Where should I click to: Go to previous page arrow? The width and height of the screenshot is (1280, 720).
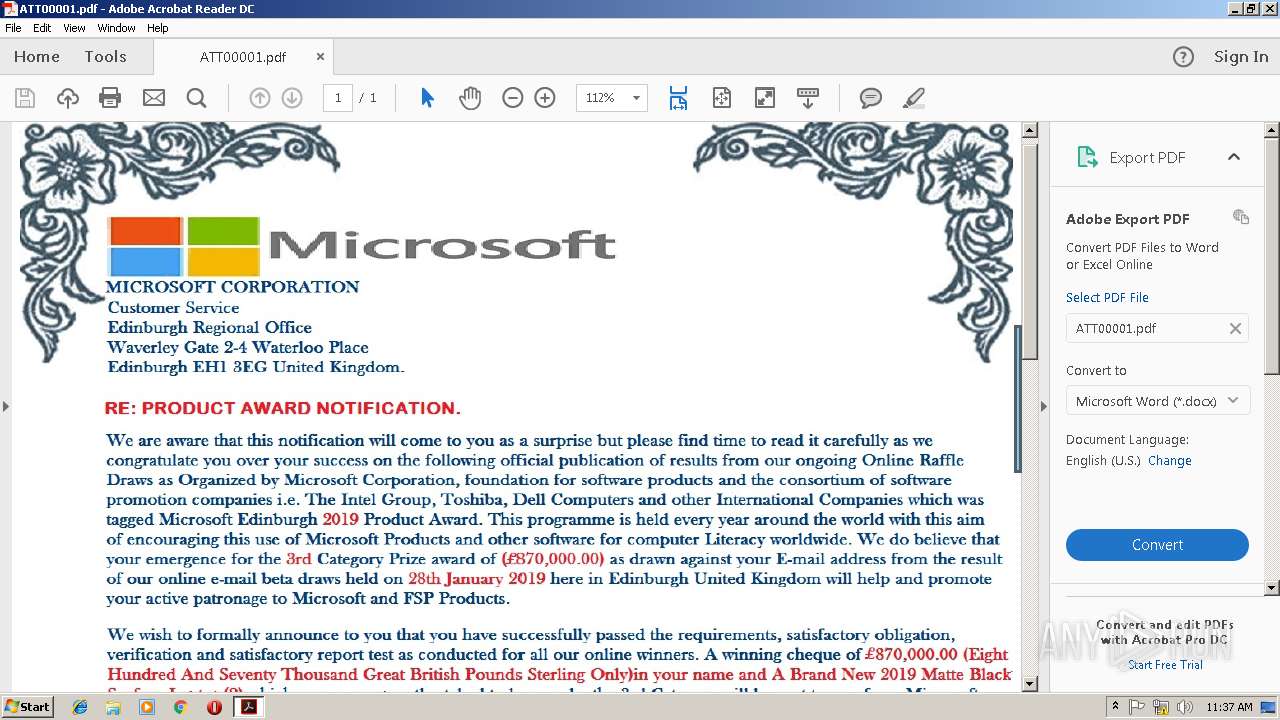pyautogui.click(x=259, y=98)
